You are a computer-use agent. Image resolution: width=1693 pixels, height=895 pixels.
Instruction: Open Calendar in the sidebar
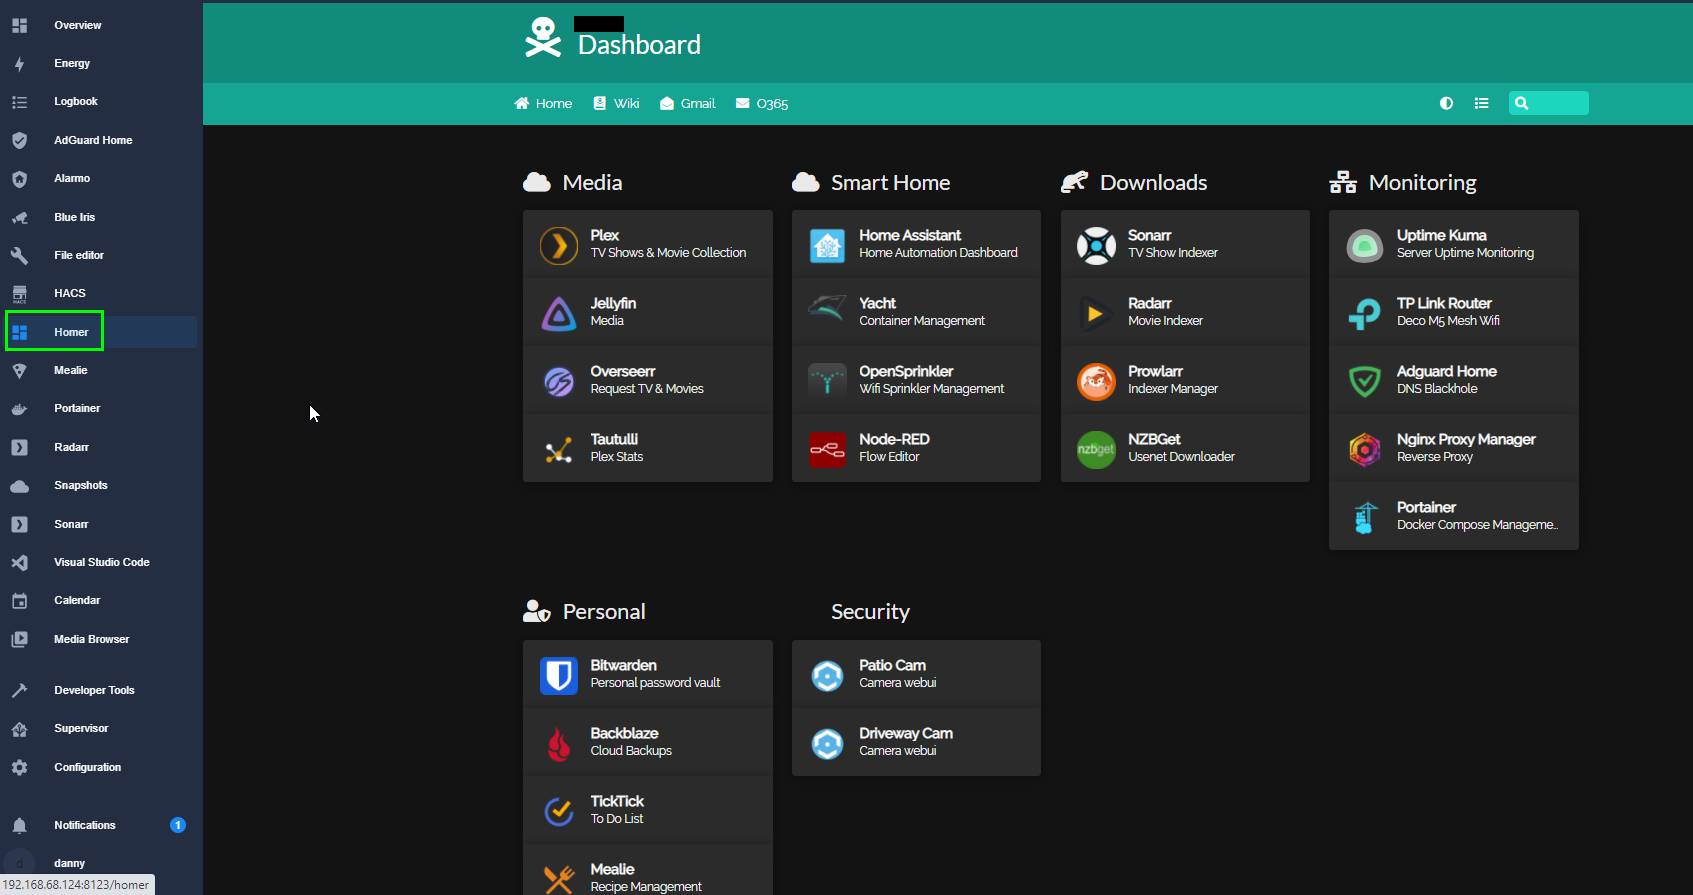100,600
